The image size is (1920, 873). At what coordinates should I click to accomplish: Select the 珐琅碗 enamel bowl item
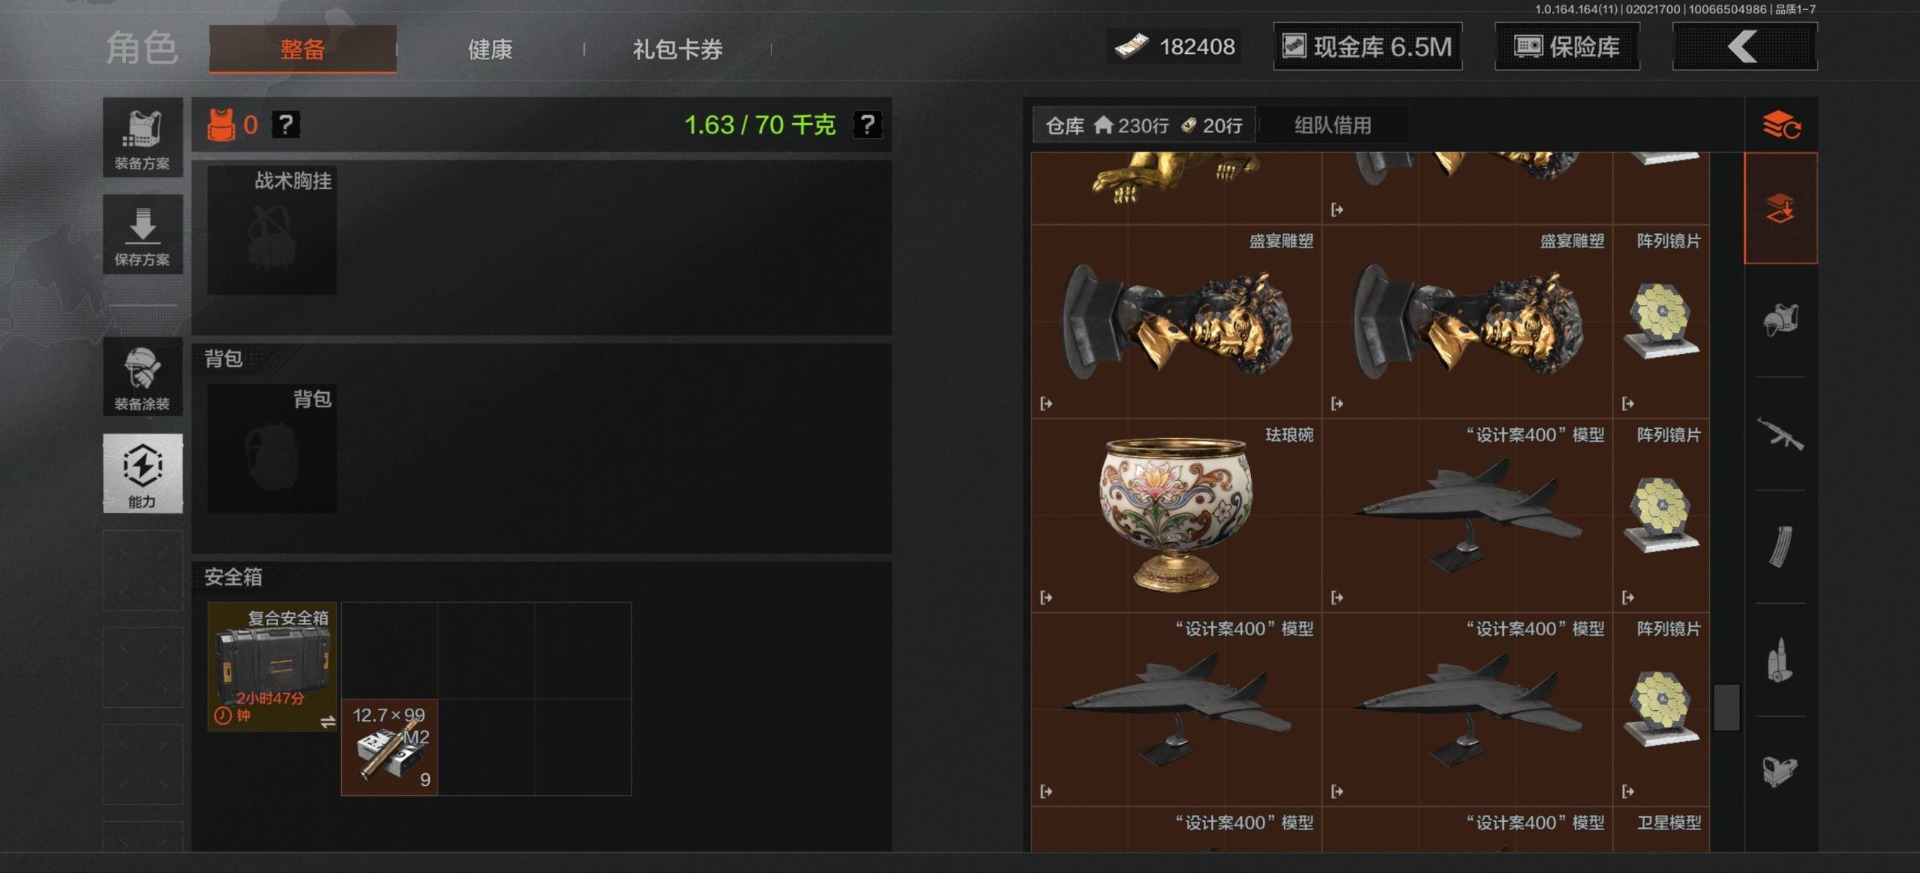point(1176,515)
